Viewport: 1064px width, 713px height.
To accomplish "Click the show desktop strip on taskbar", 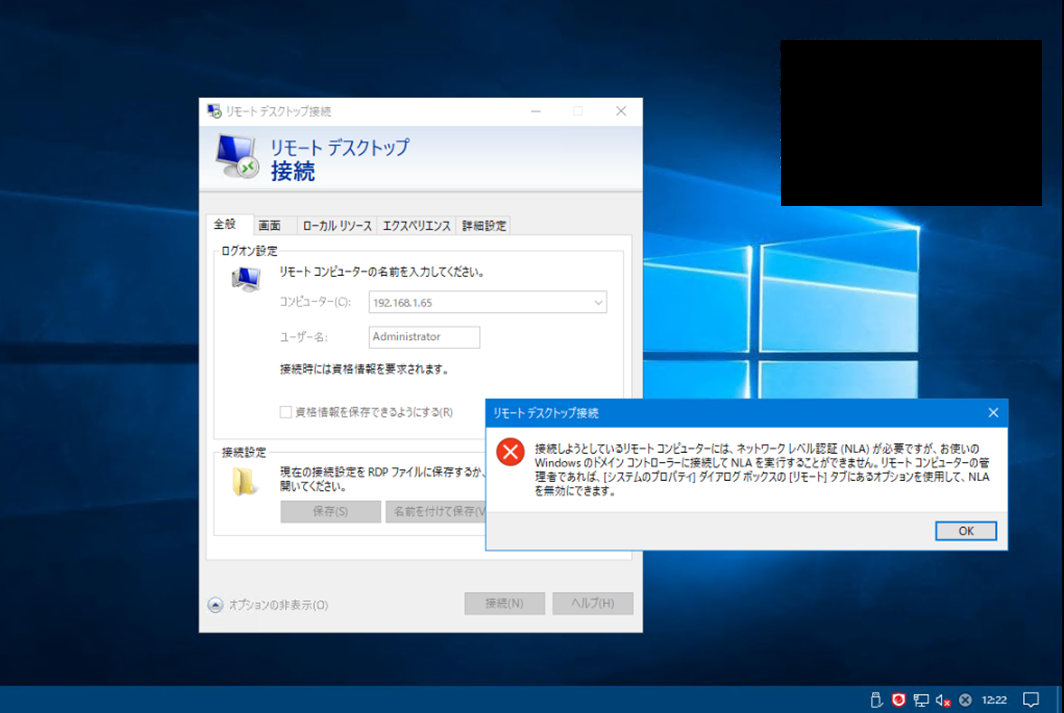I will [1060, 699].
